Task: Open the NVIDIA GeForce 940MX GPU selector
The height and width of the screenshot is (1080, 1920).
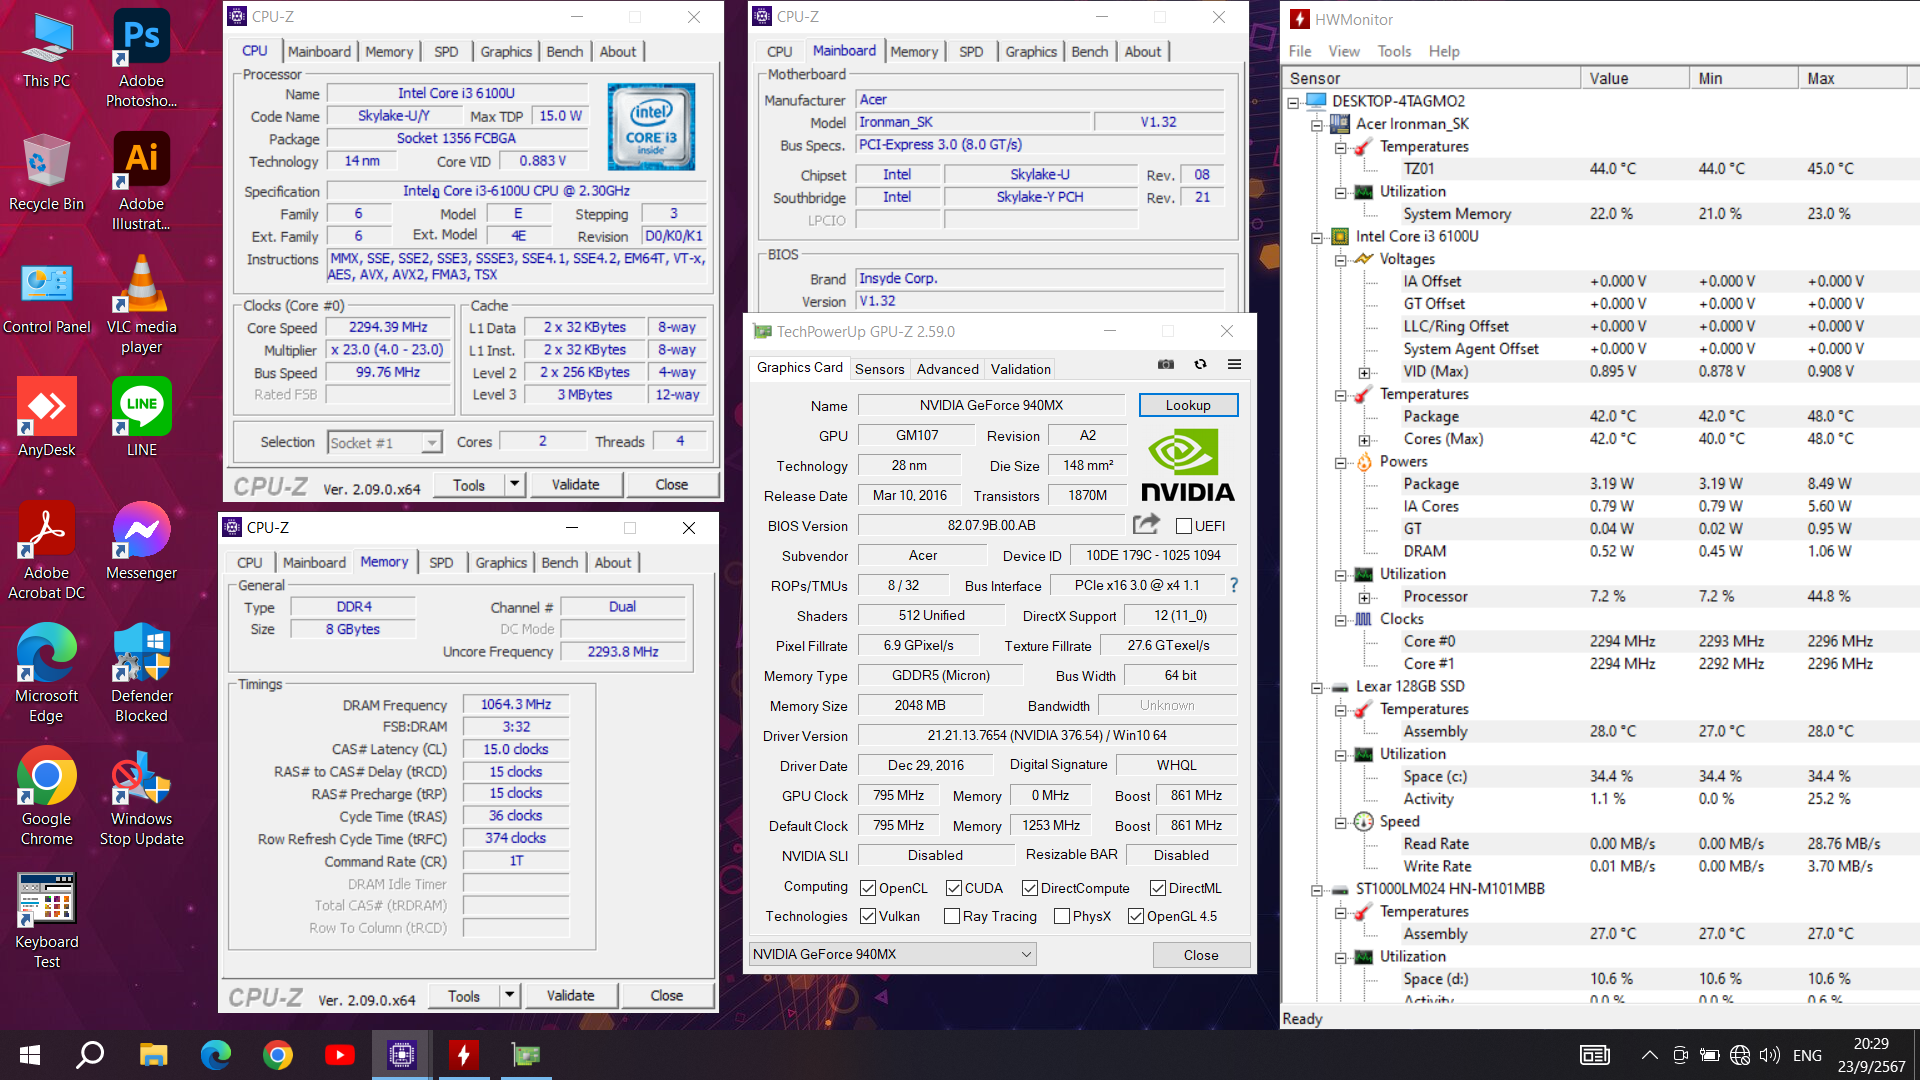Action: [x=893, y=954]
